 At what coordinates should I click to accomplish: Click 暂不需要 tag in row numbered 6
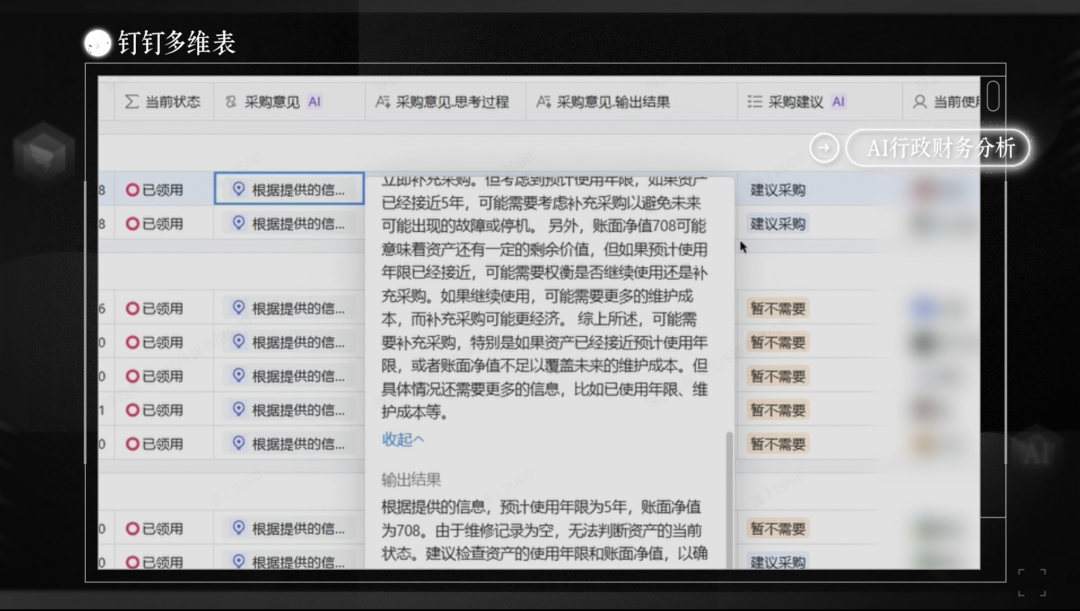coord(778,309)
